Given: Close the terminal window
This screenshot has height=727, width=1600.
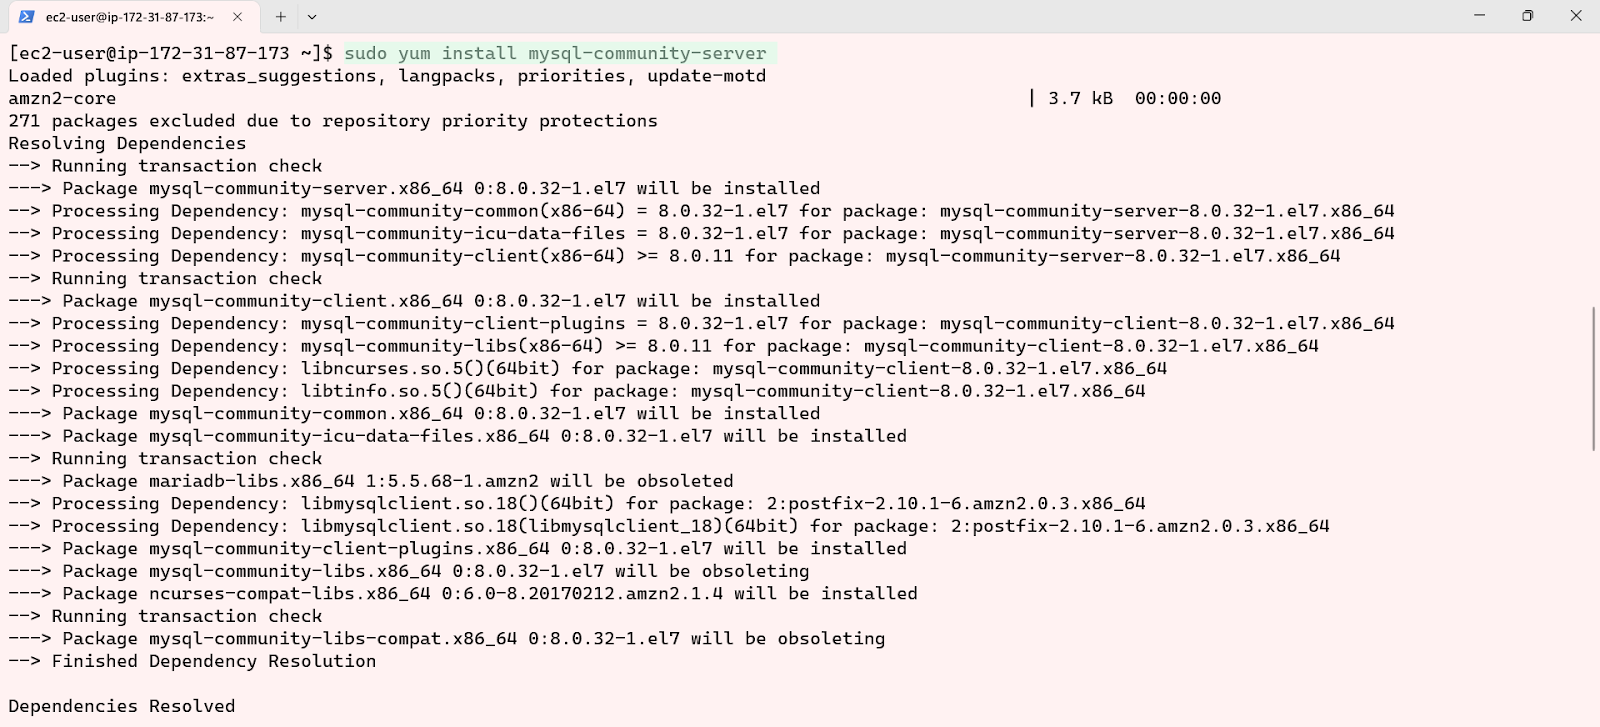Looking at the screenshot, I should tap(1576, 16).
